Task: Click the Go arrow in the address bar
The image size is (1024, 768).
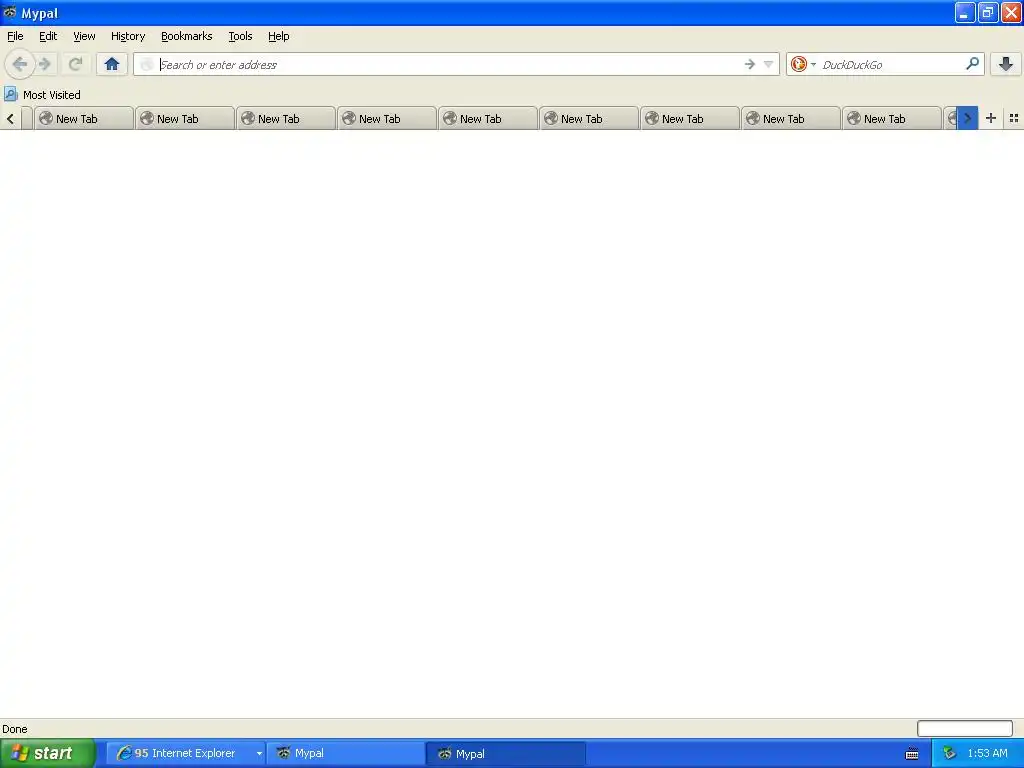Action: pyautogui.click(x=750, y=64)
